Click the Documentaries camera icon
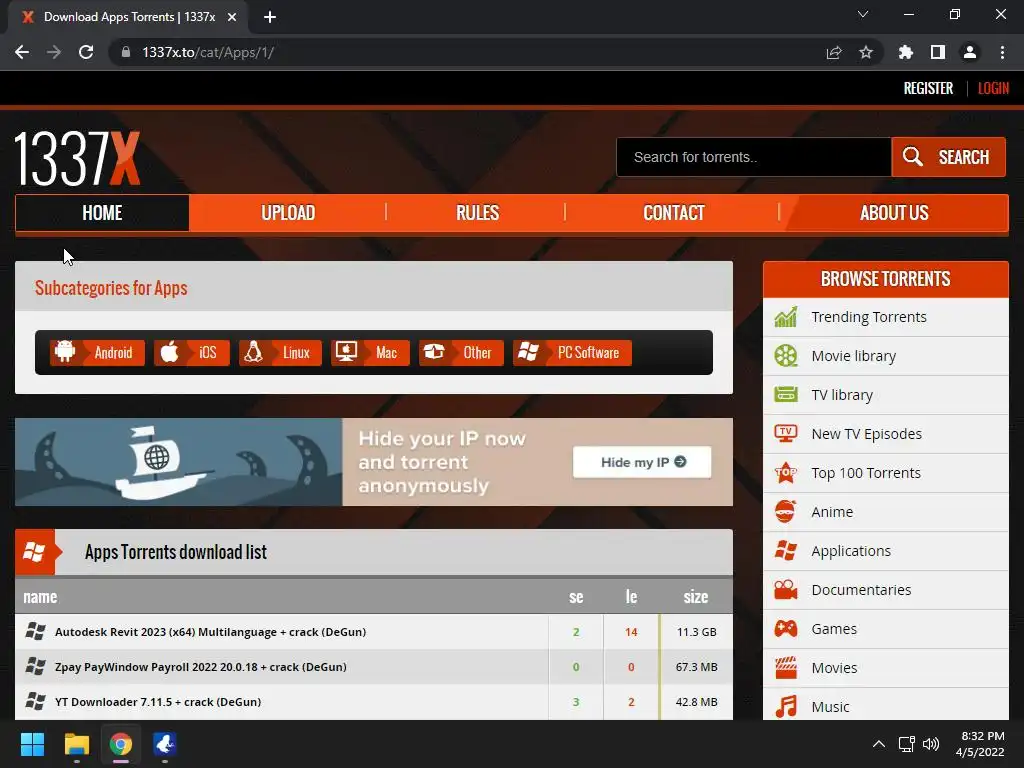 coord(786,590)
